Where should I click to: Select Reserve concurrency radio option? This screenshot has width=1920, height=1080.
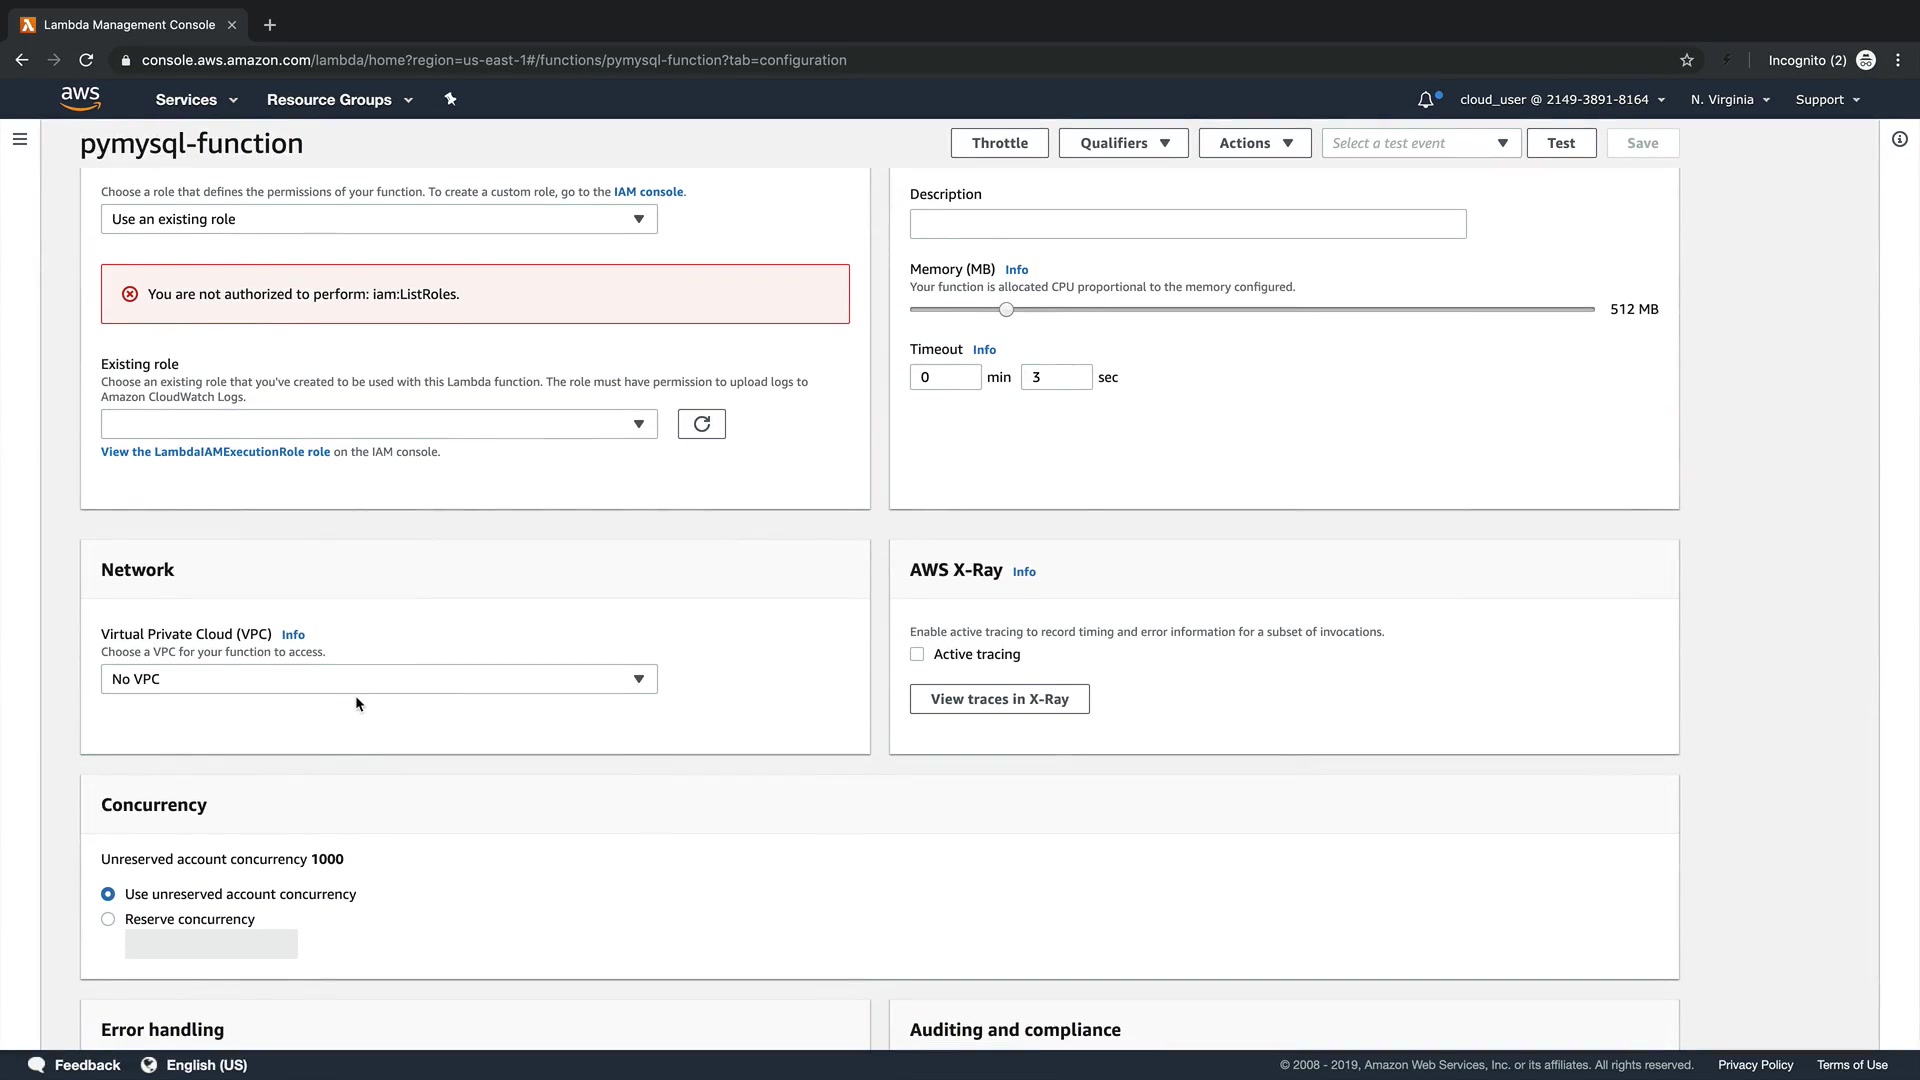pyautogui.click(x=108, y=919)
